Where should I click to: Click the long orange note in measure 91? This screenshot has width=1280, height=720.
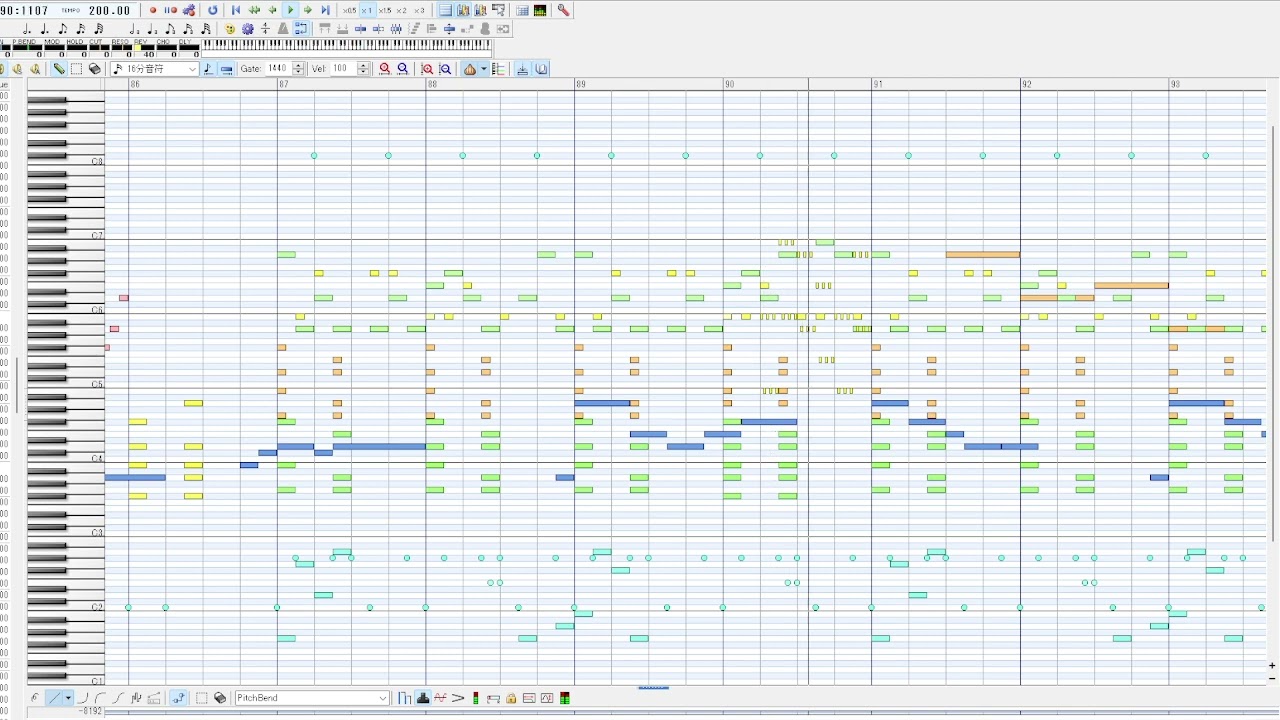(x=983, y=255)
